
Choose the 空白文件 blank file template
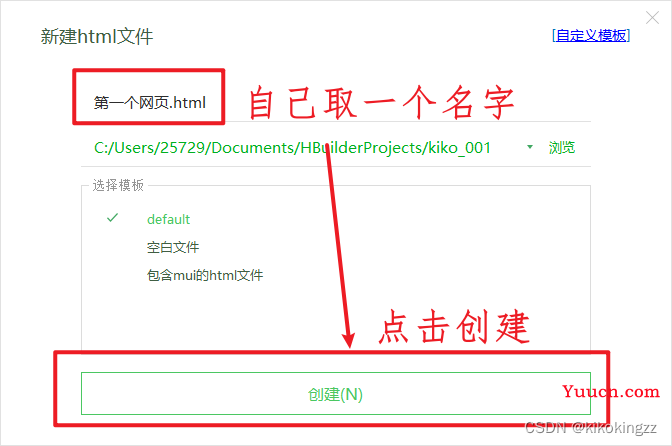coord(173,247)
